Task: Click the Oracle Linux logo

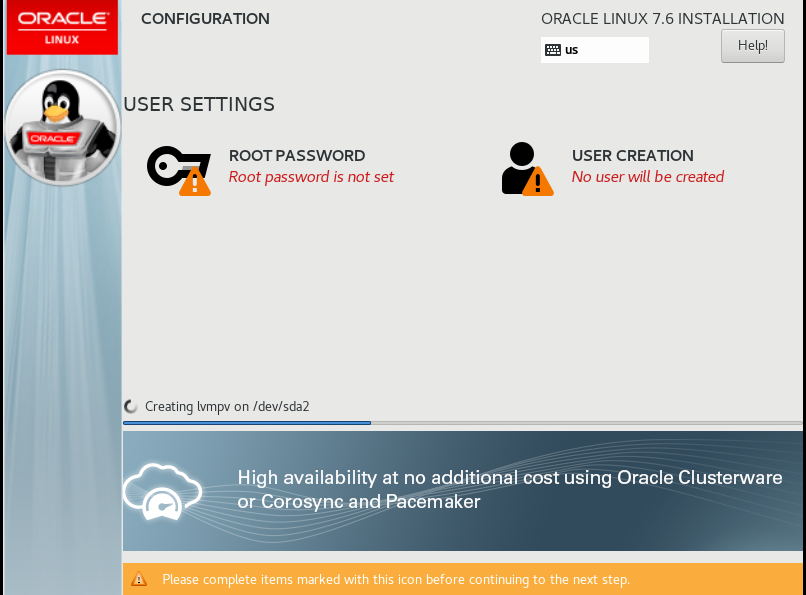Action: coord(62,27)
